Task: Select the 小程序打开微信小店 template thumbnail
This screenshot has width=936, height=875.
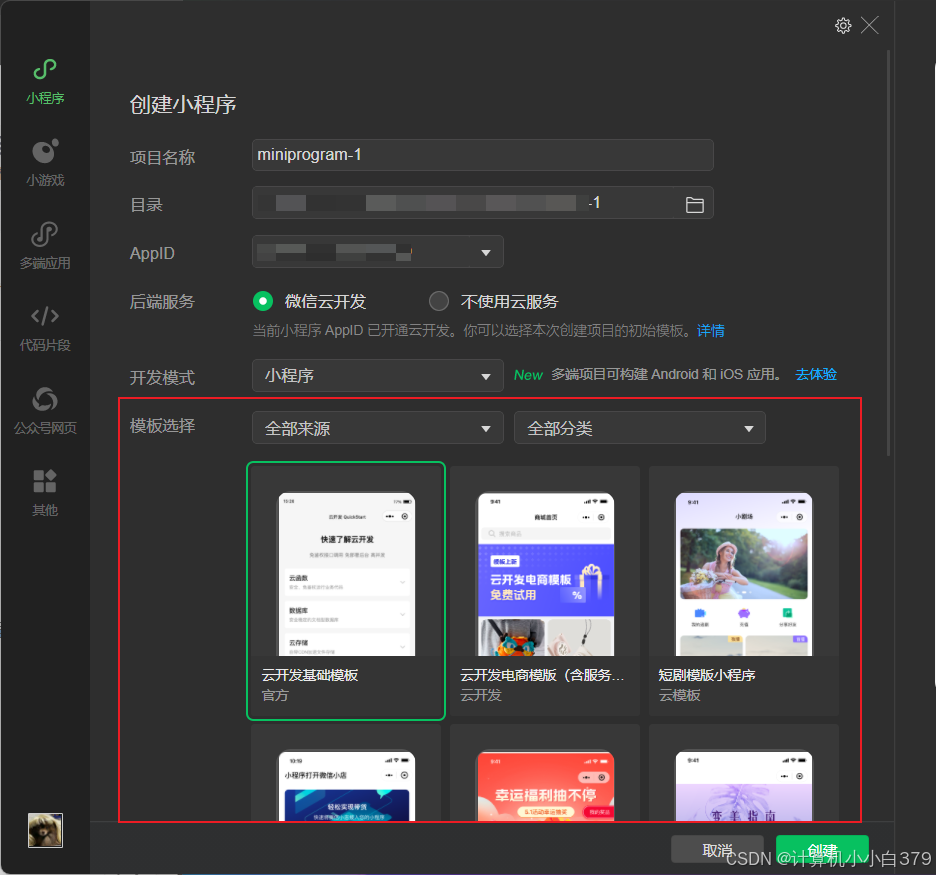Action: [x=347, y=785]
